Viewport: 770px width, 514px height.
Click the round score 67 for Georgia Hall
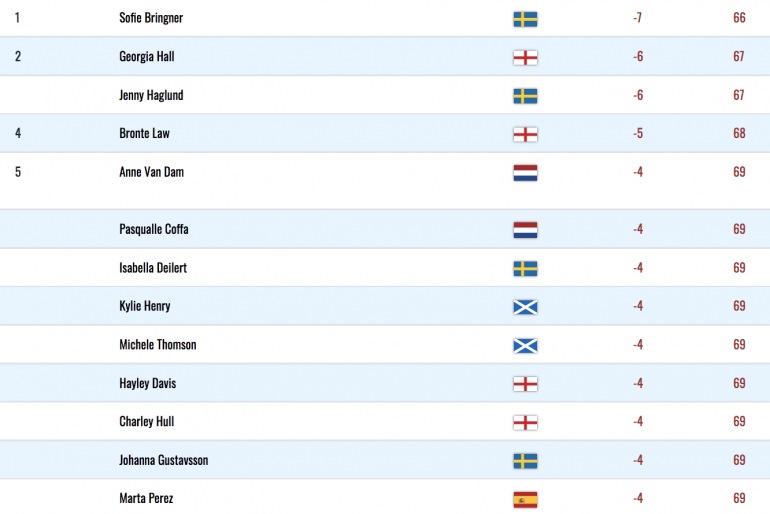coord(739,56)
